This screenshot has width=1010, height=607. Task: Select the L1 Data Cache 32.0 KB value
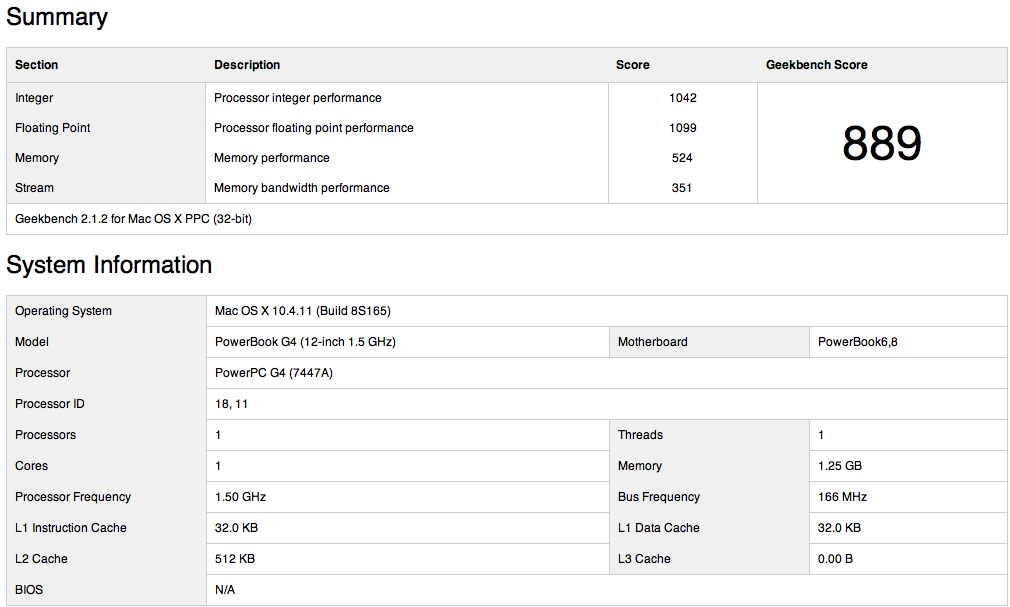[x=839, y=528]
